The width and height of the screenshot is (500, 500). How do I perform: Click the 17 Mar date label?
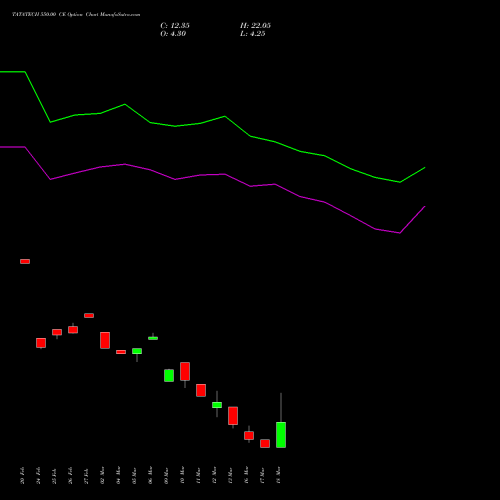[262, 476]
